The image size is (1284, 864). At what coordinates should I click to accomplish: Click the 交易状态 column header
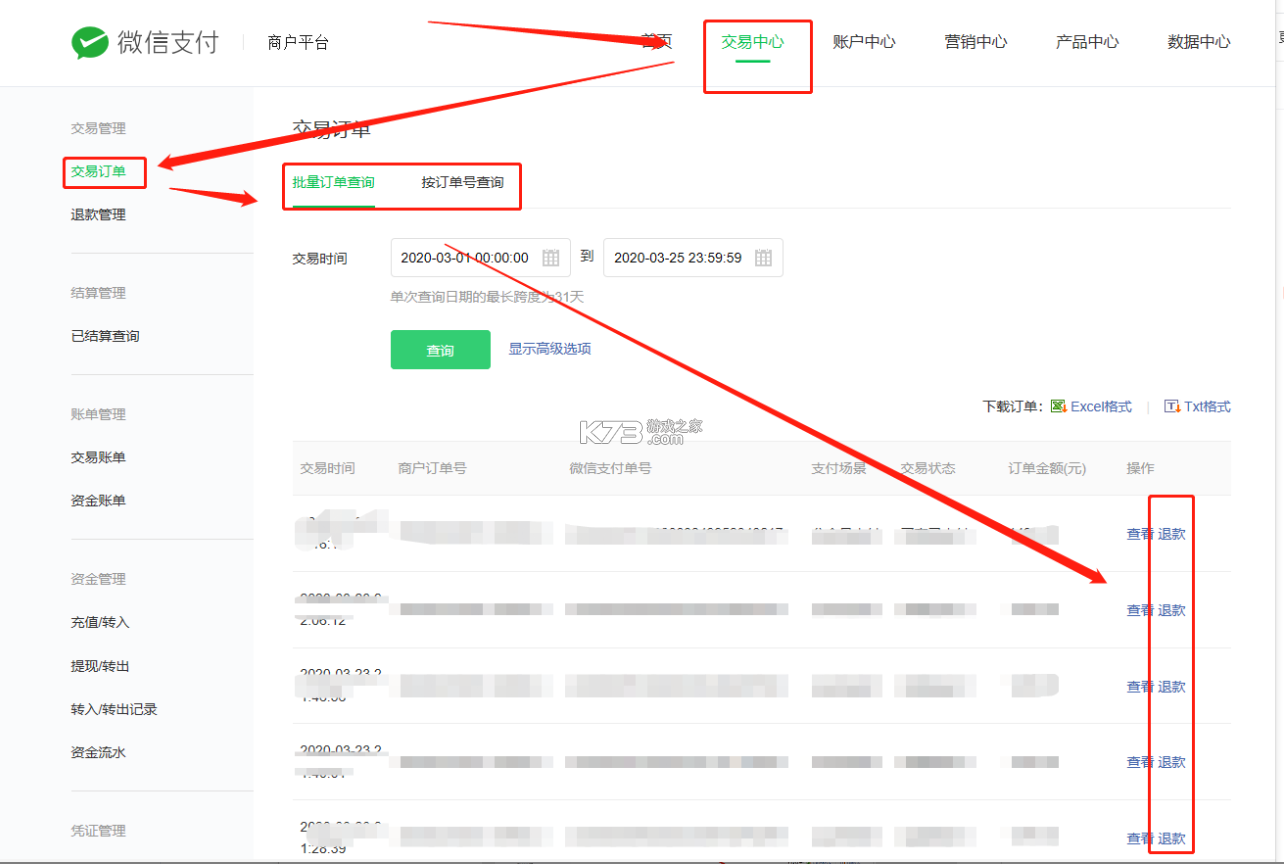(x=928, y=468)
